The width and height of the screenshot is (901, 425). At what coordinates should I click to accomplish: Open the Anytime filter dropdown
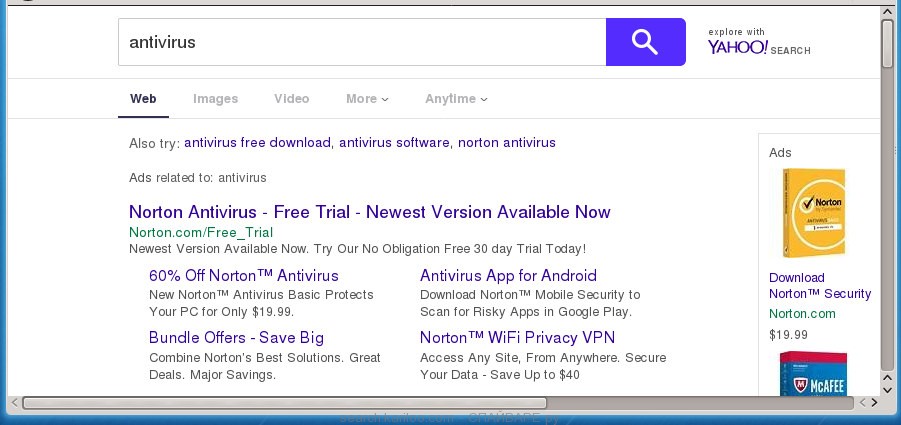[456, 99]
